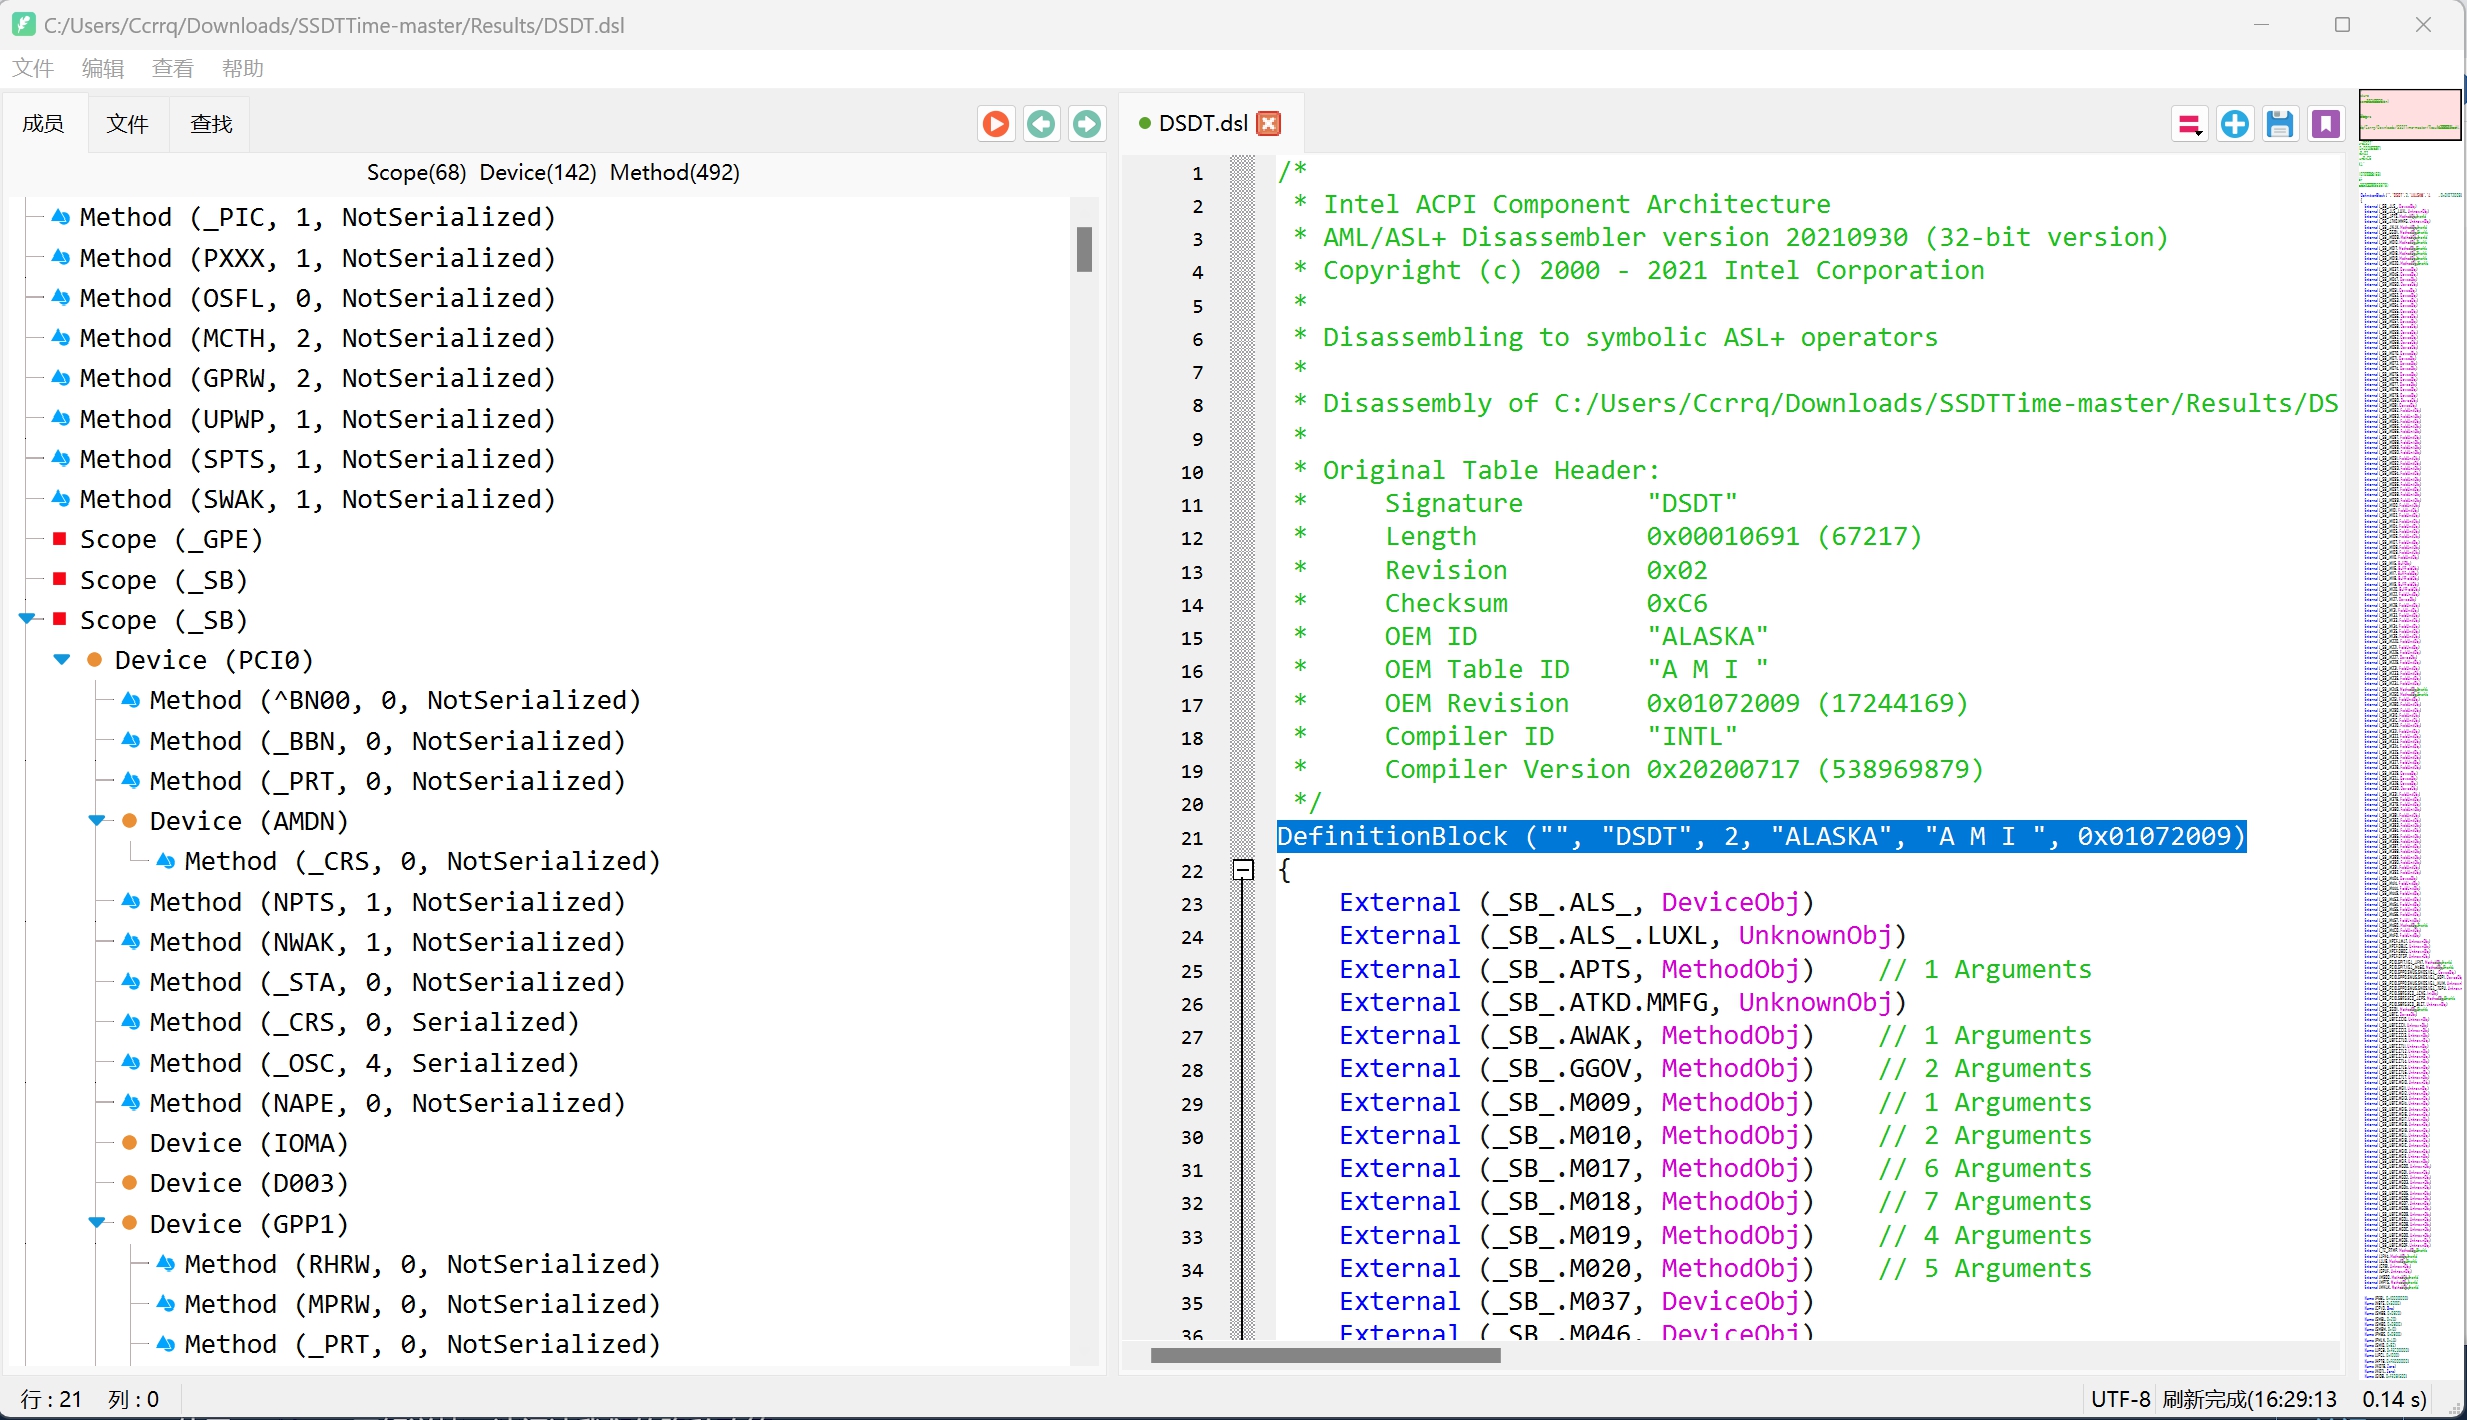Switch to the 文件 side panel tab

(127, 124)
